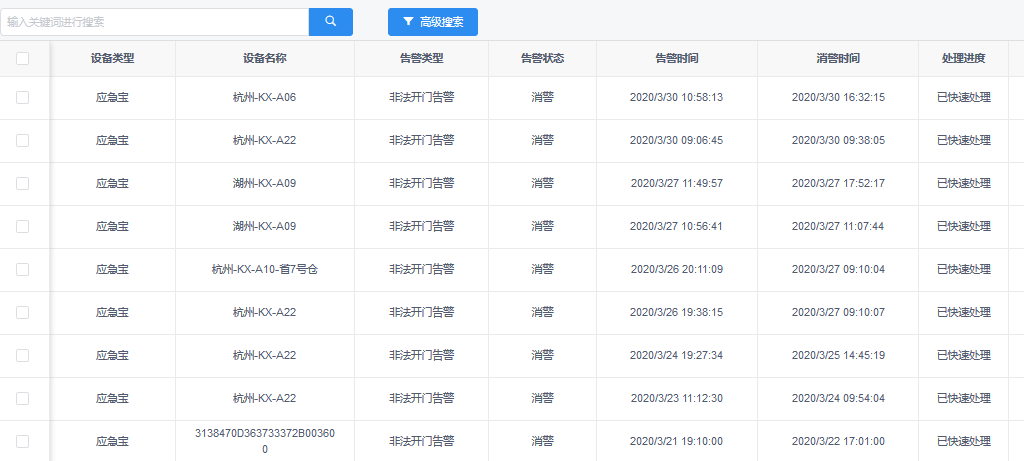Image resolution: width=1024 pixels, height=461 pixels.
Task: Click the 处理进度 column header
Action: click(963, 59)
